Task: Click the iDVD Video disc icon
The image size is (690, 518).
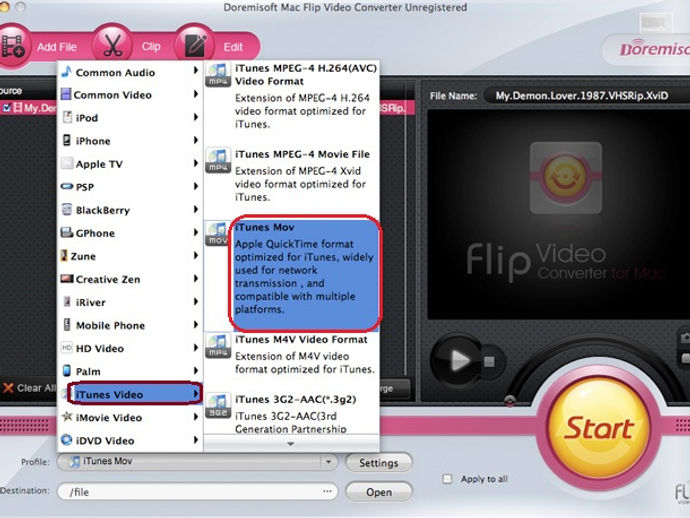Action: (66, 440)
